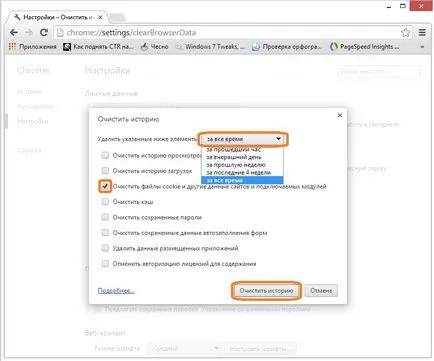
Task: Close the Настройки tab
Action: [x=100, y=17]
